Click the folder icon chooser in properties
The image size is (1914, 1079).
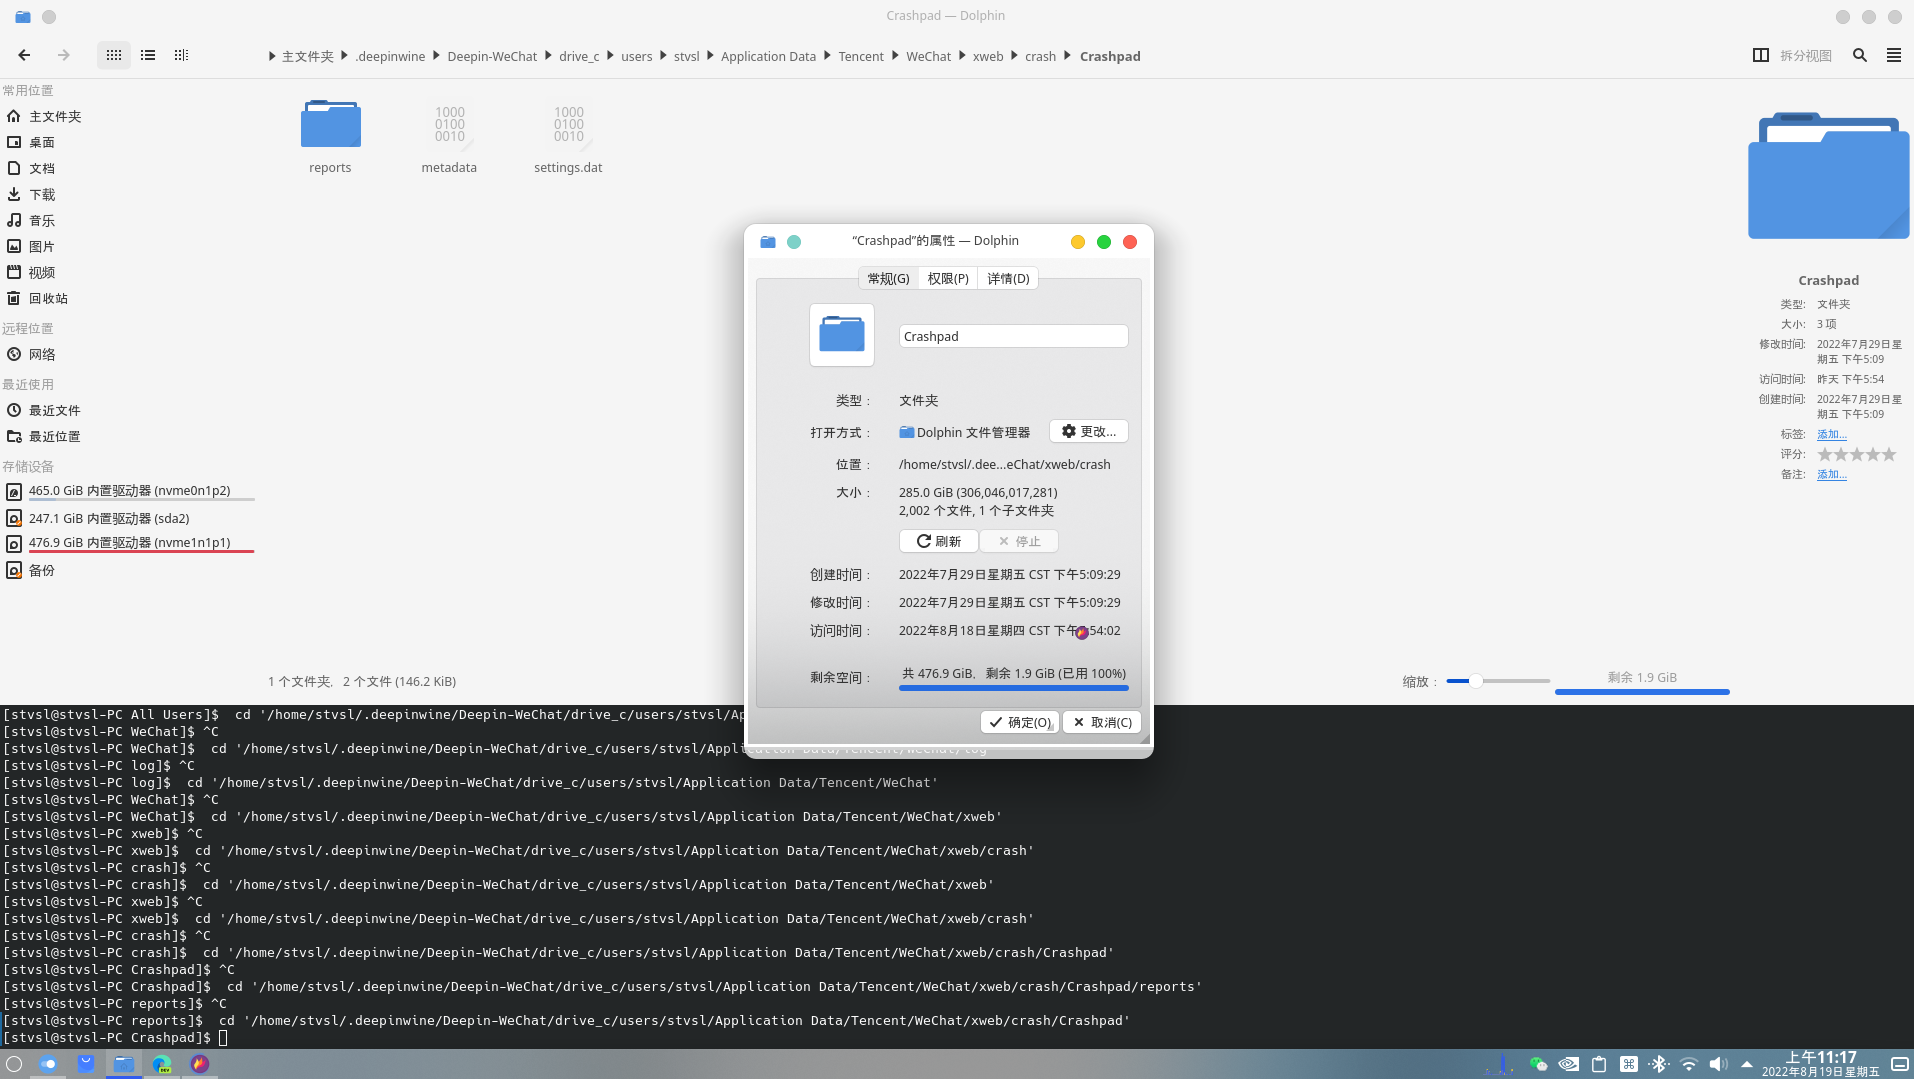(842, 335)
